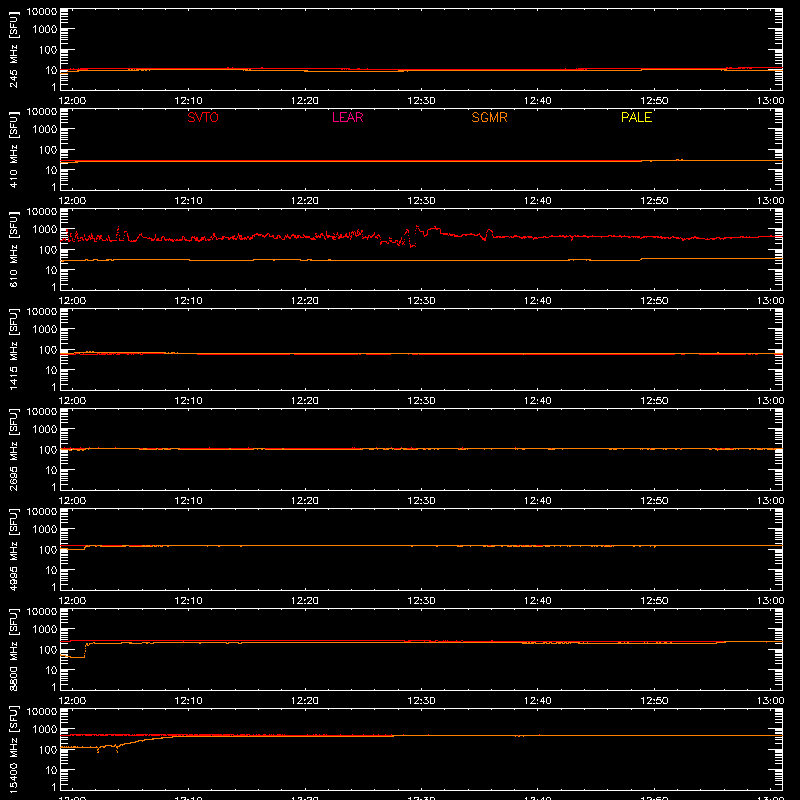The width and height of the screenshot is (800, 800).
Task: Click the 10 tick label on 410 MHz axis
Action: (x=51, y=170)
